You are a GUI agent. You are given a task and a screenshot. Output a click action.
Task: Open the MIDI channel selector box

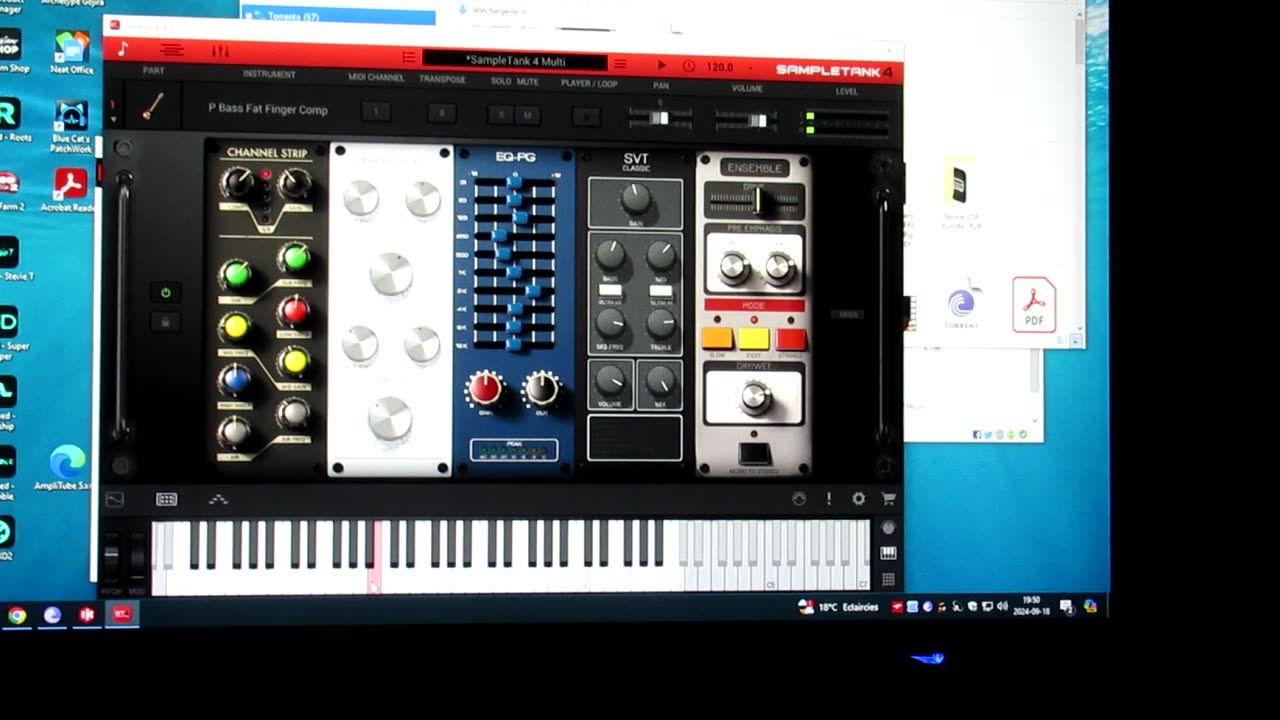[376, 113]
